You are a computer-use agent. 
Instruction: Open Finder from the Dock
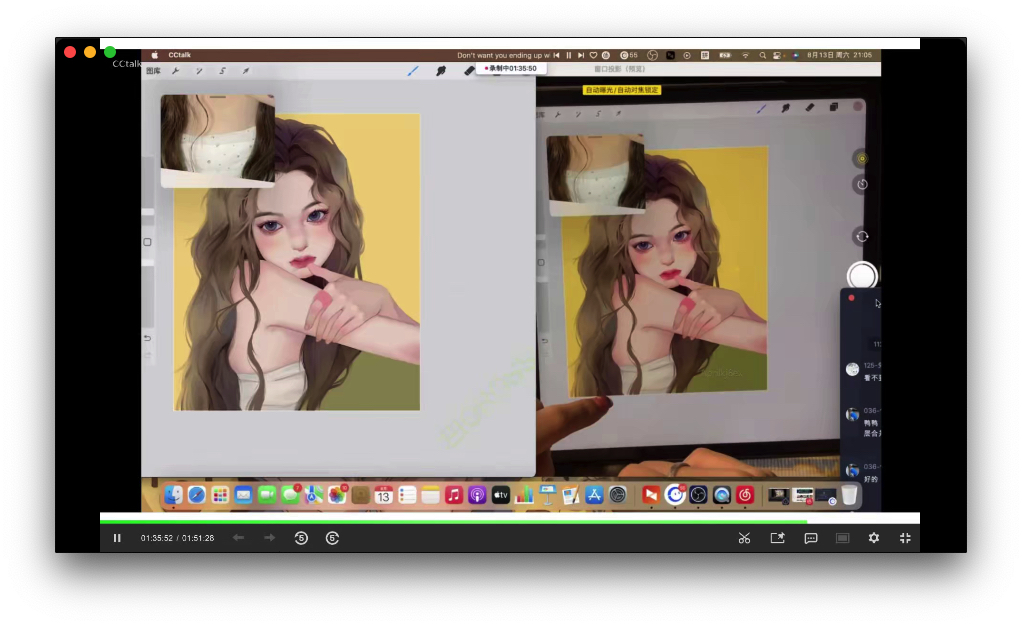(173, 496)
